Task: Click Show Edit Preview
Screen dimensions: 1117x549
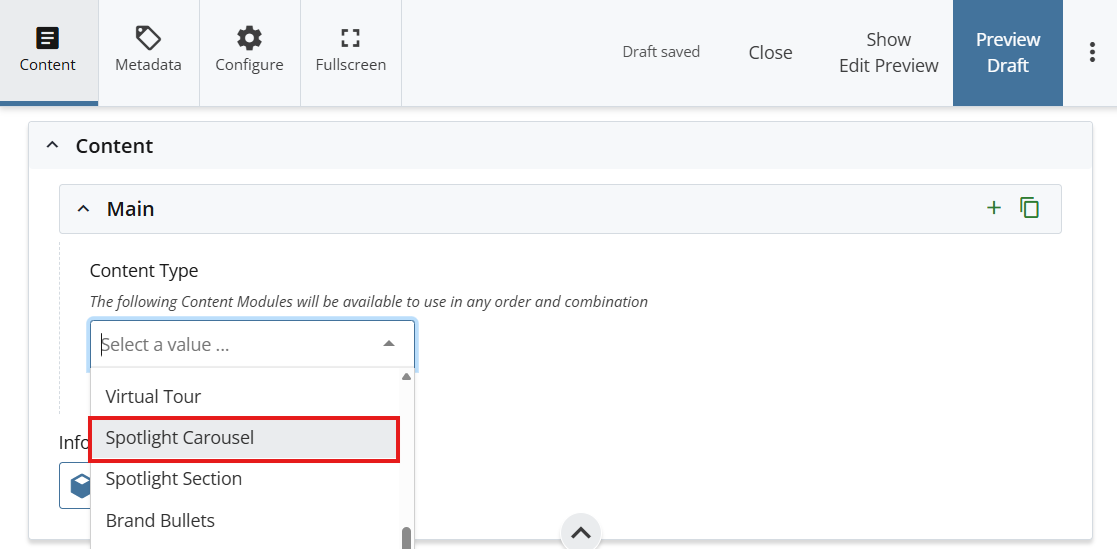Action: click(888, 53)
